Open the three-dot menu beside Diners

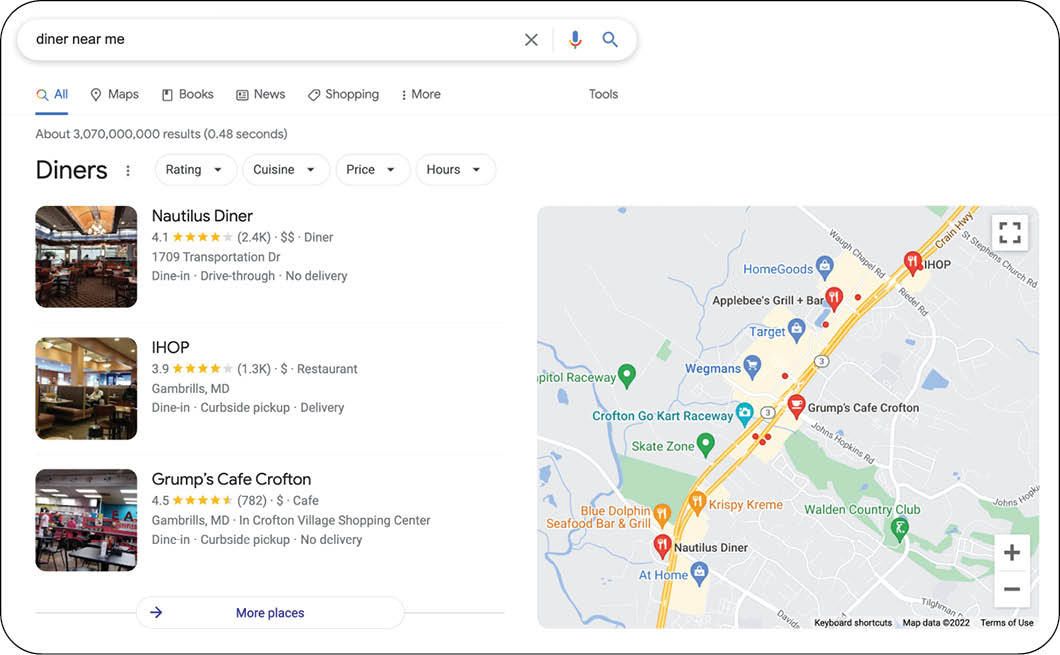(x=128, y=170)
